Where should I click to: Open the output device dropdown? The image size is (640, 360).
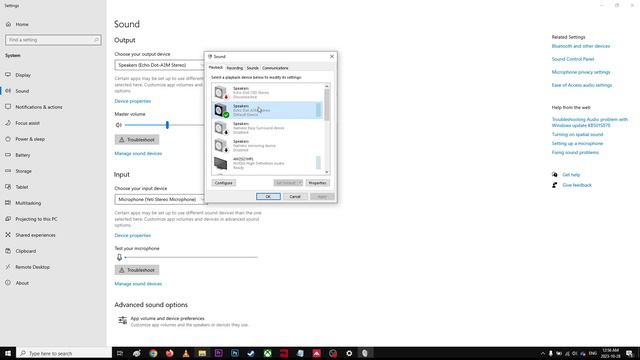(x=160, y=65)
